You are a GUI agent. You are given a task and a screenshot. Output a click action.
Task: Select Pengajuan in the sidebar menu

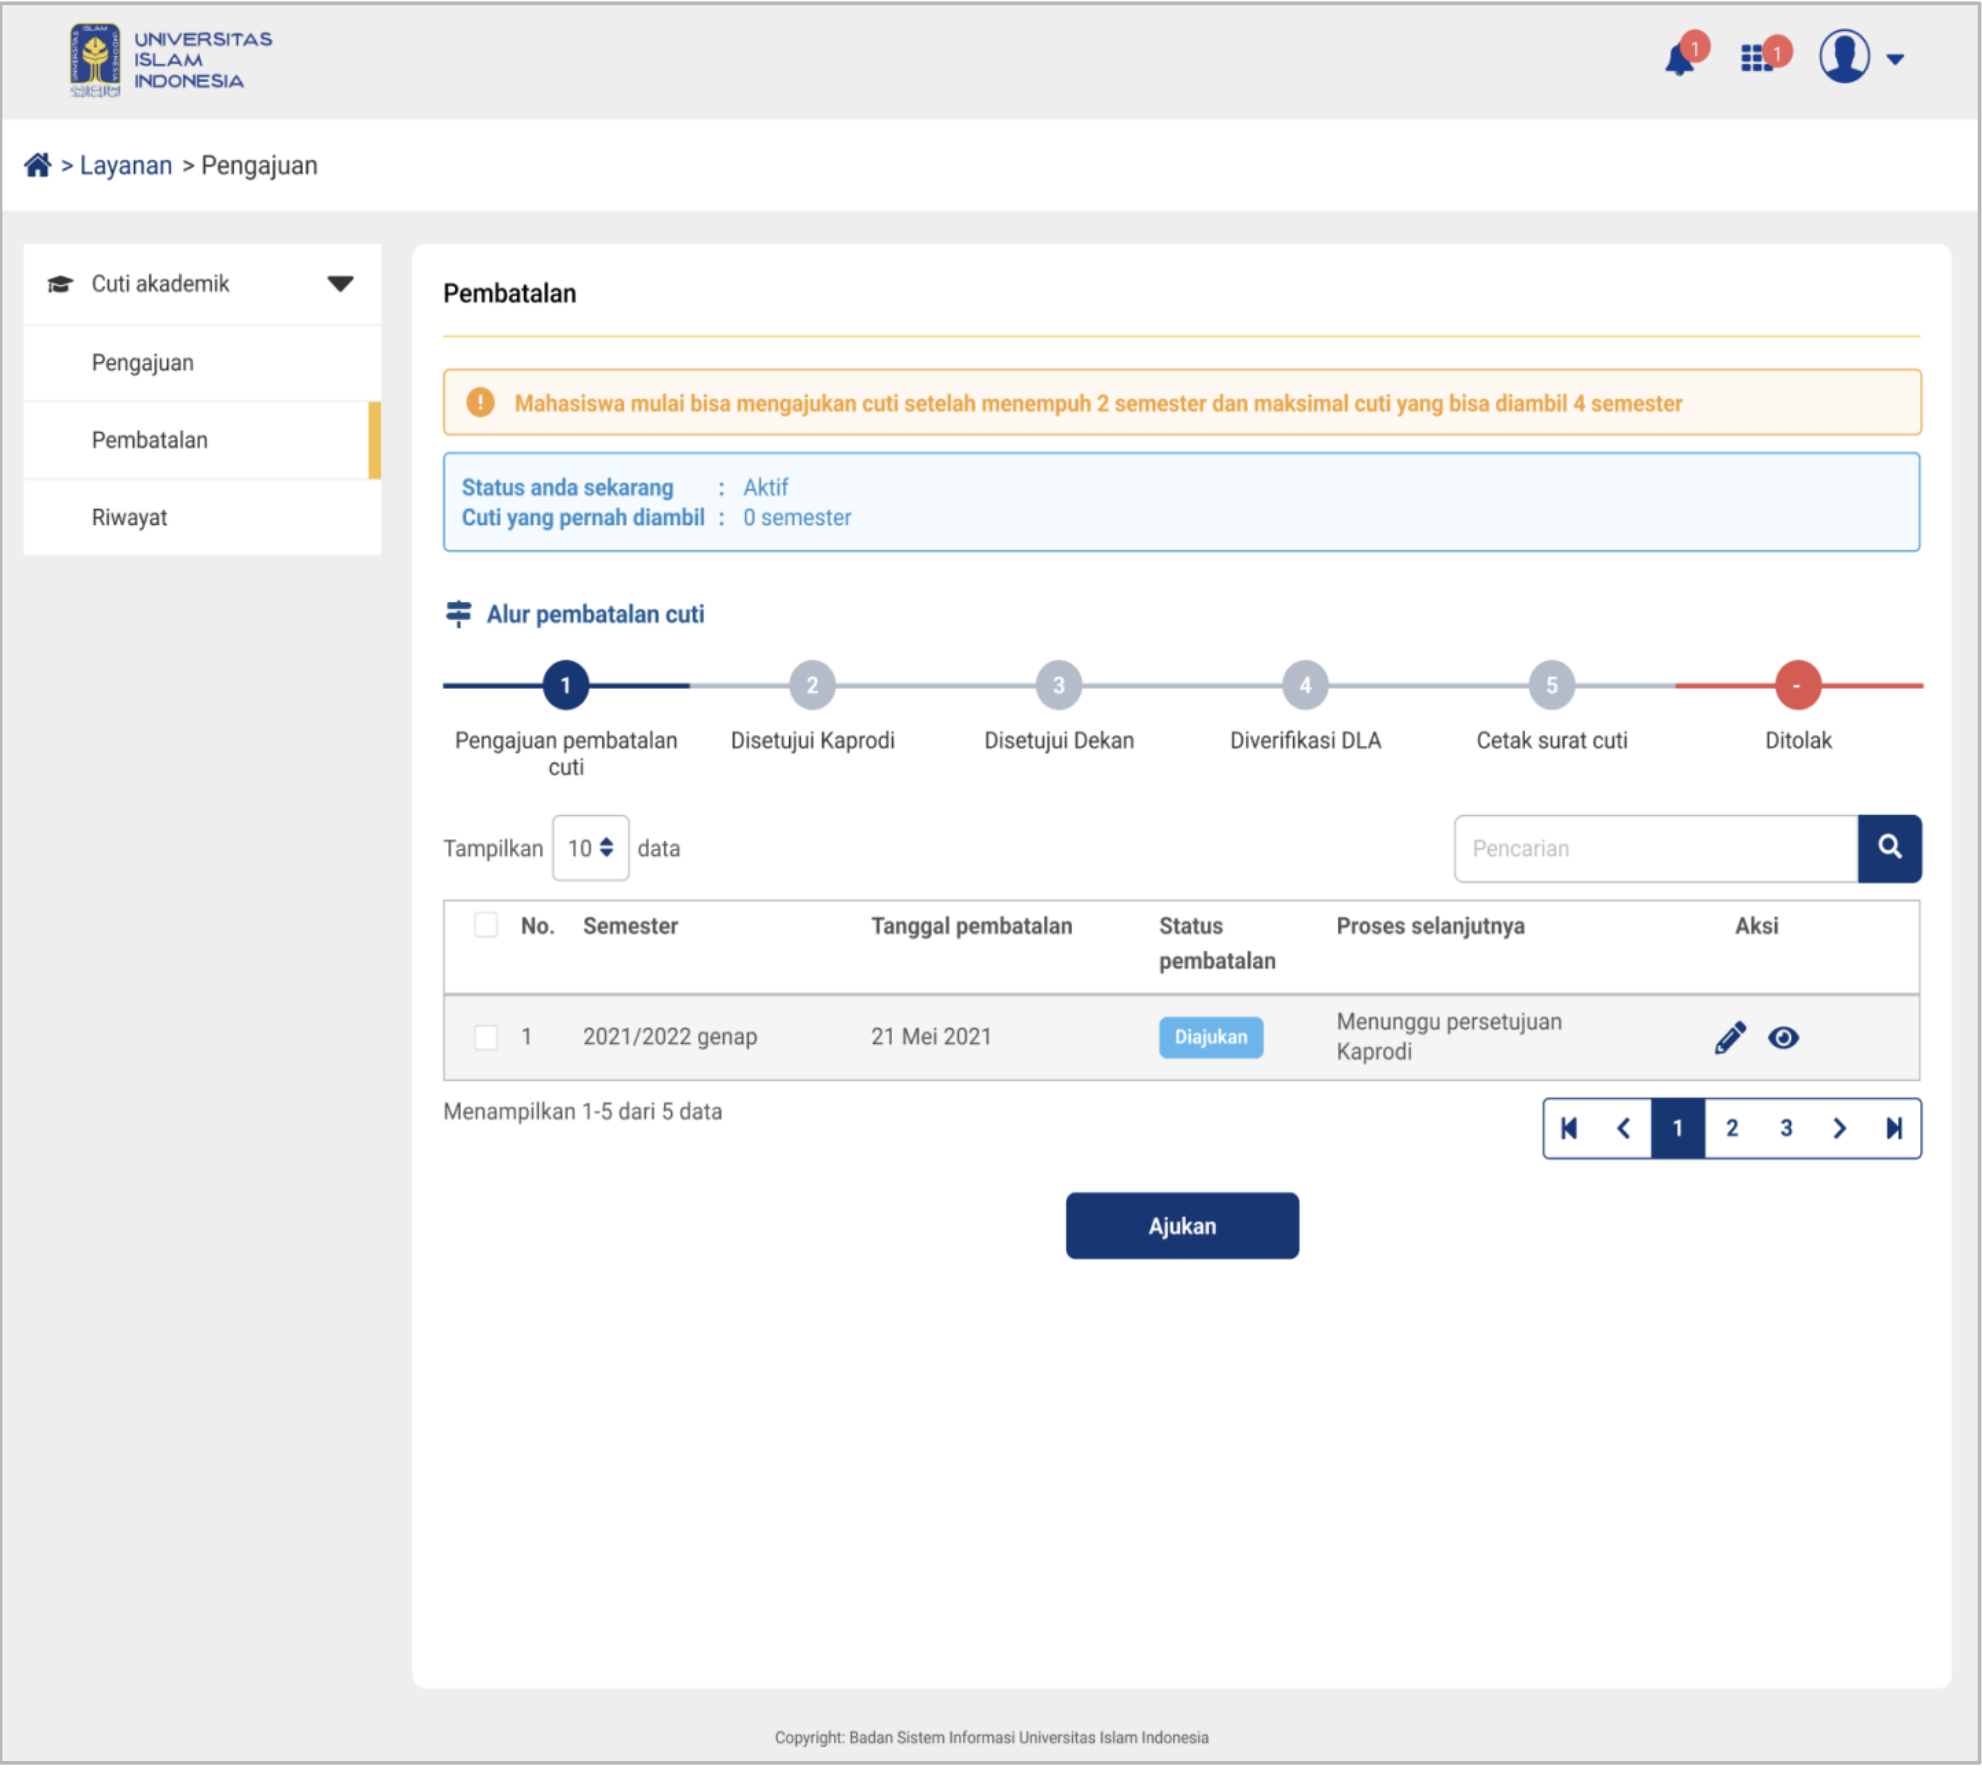coord(142,362)
